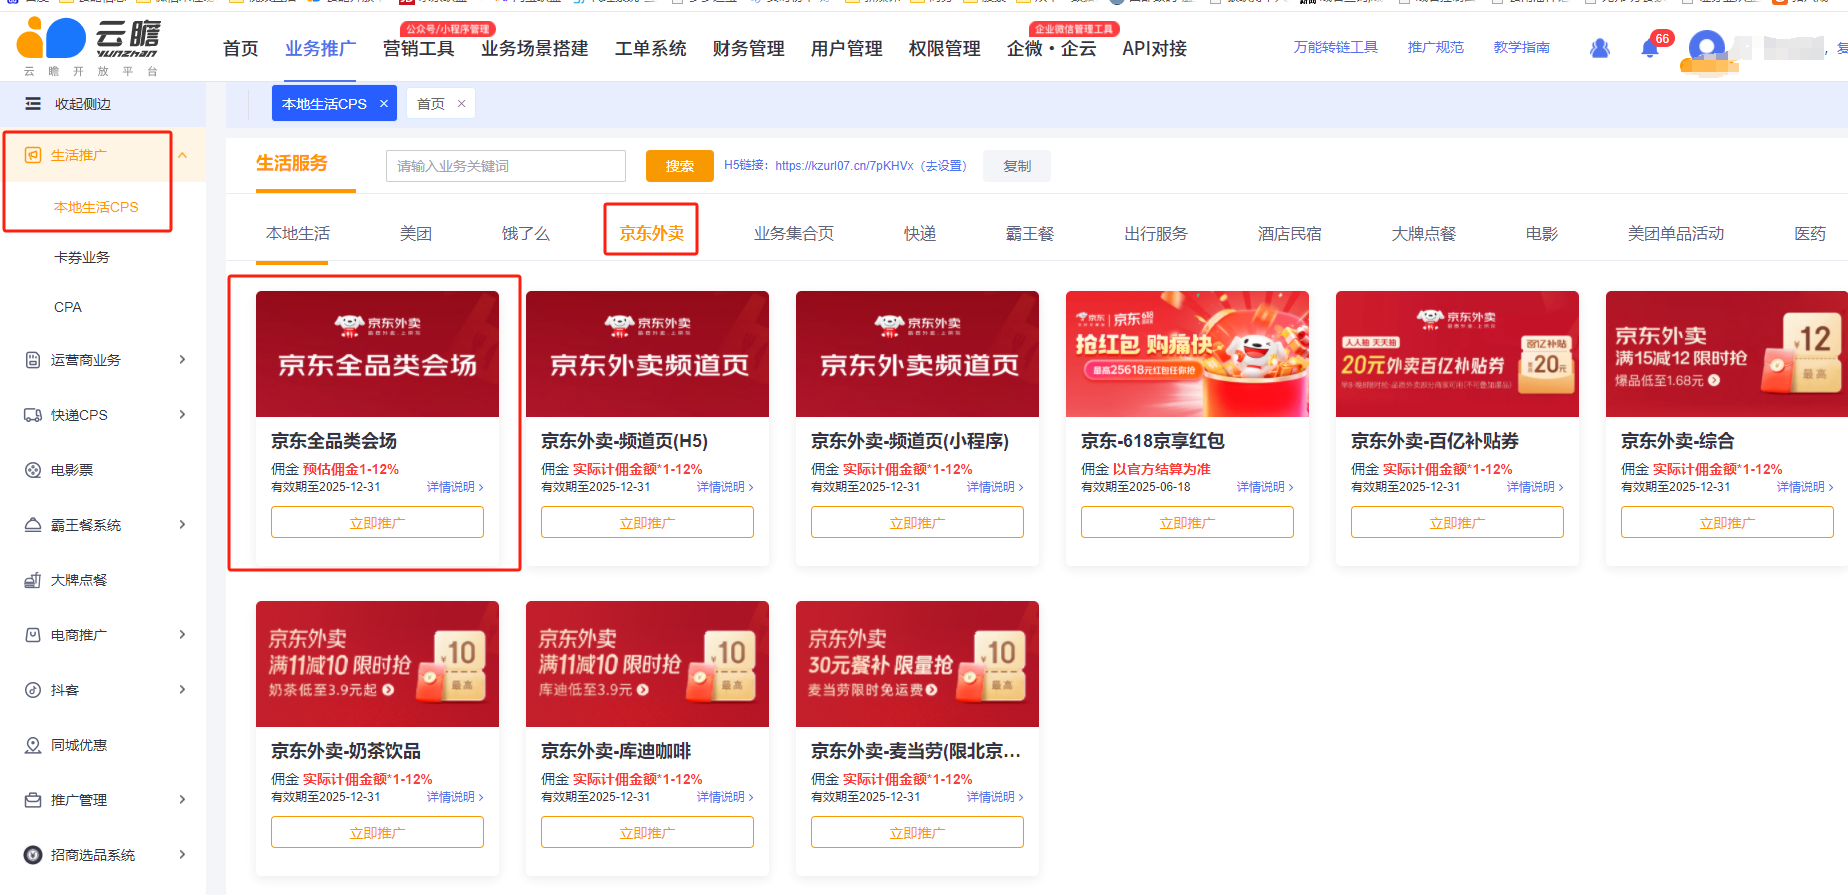Open 详情说明 for 京东外卖-频道页(小程序)

pos(995,487)
